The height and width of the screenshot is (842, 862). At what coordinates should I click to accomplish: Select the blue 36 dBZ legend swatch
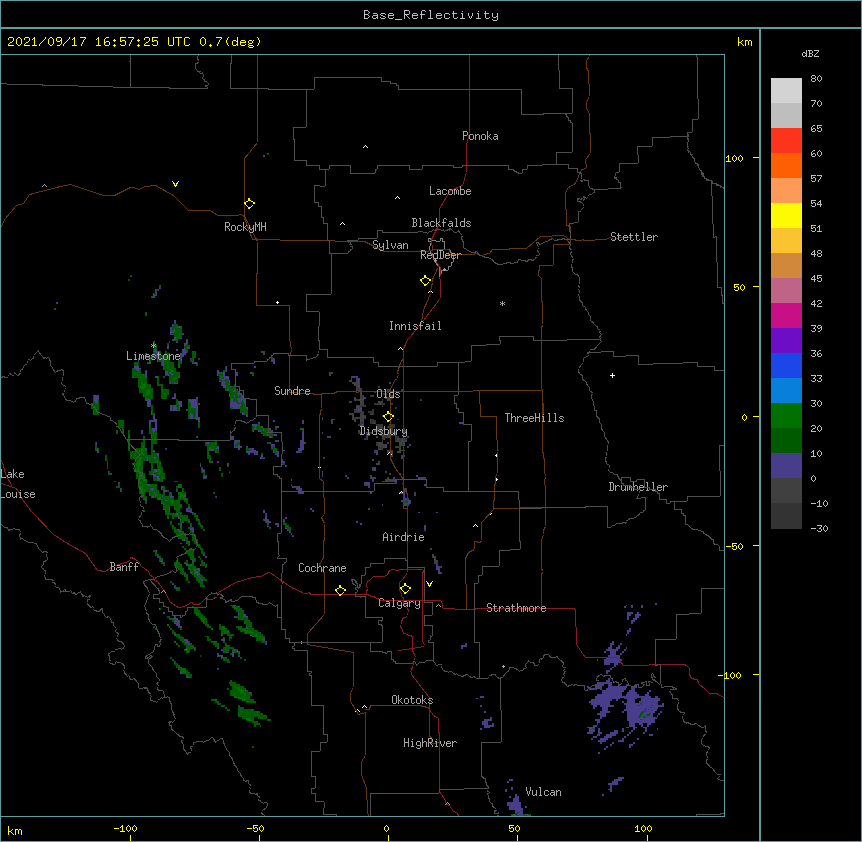pos(786,365)
